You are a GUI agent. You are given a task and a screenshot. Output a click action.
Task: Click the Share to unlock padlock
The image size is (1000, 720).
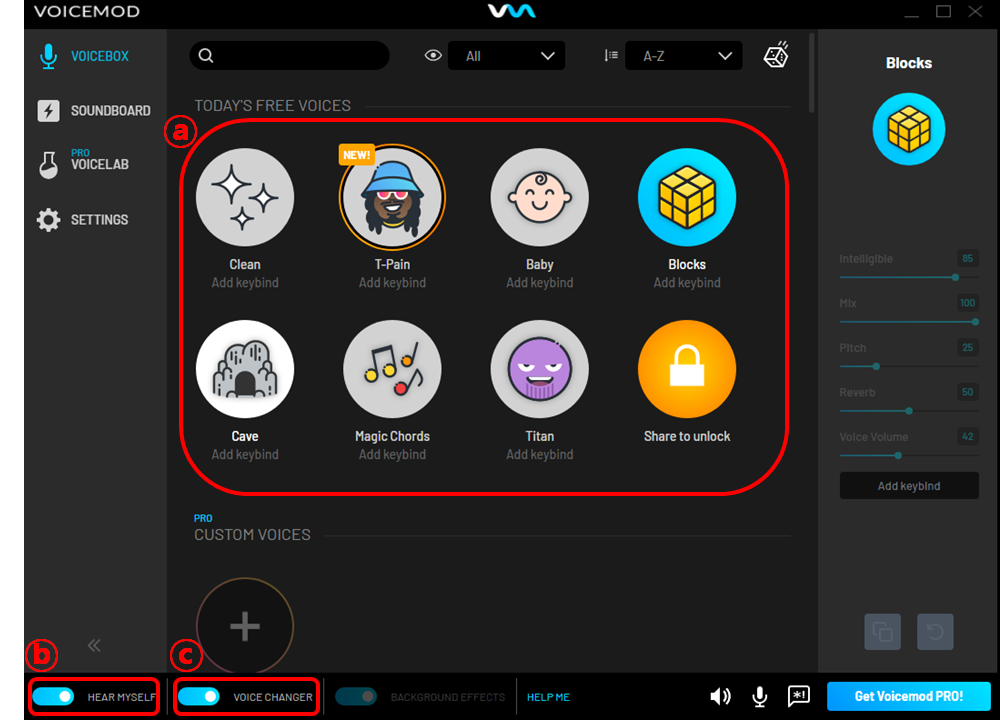tap(687, 369)
